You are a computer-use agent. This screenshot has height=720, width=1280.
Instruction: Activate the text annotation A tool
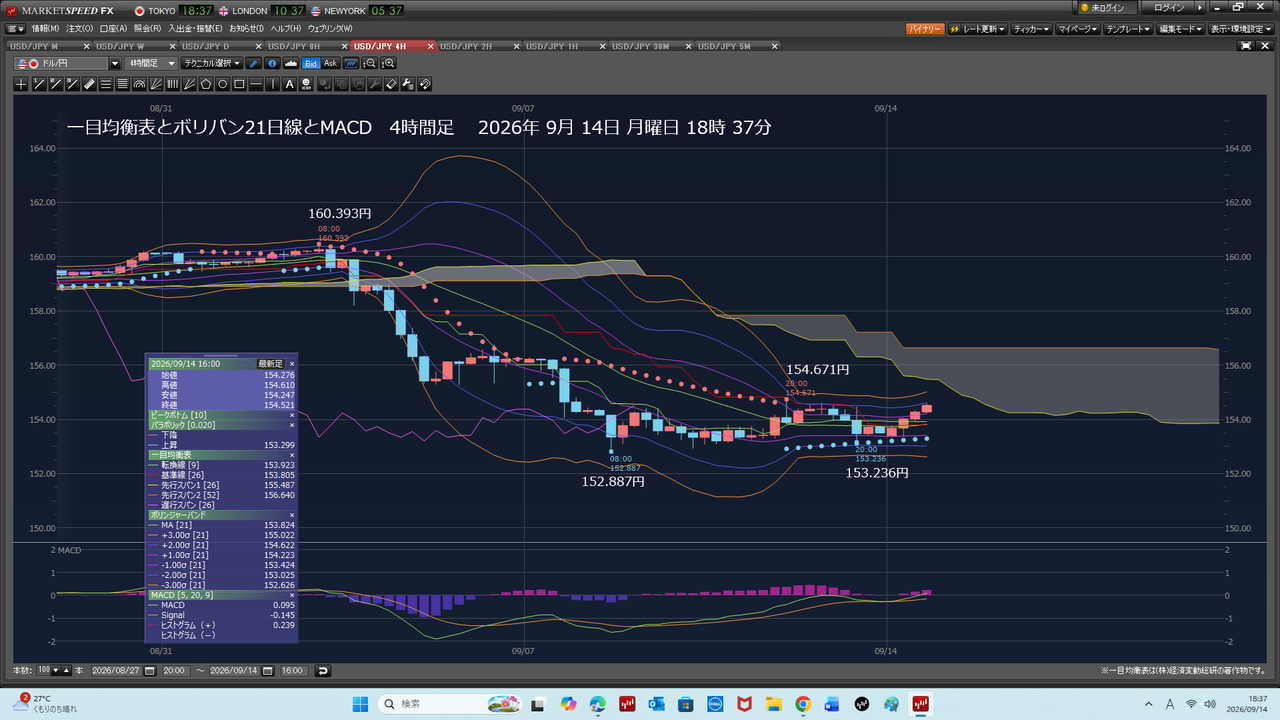pyautogui.click(x=290, y=84)
